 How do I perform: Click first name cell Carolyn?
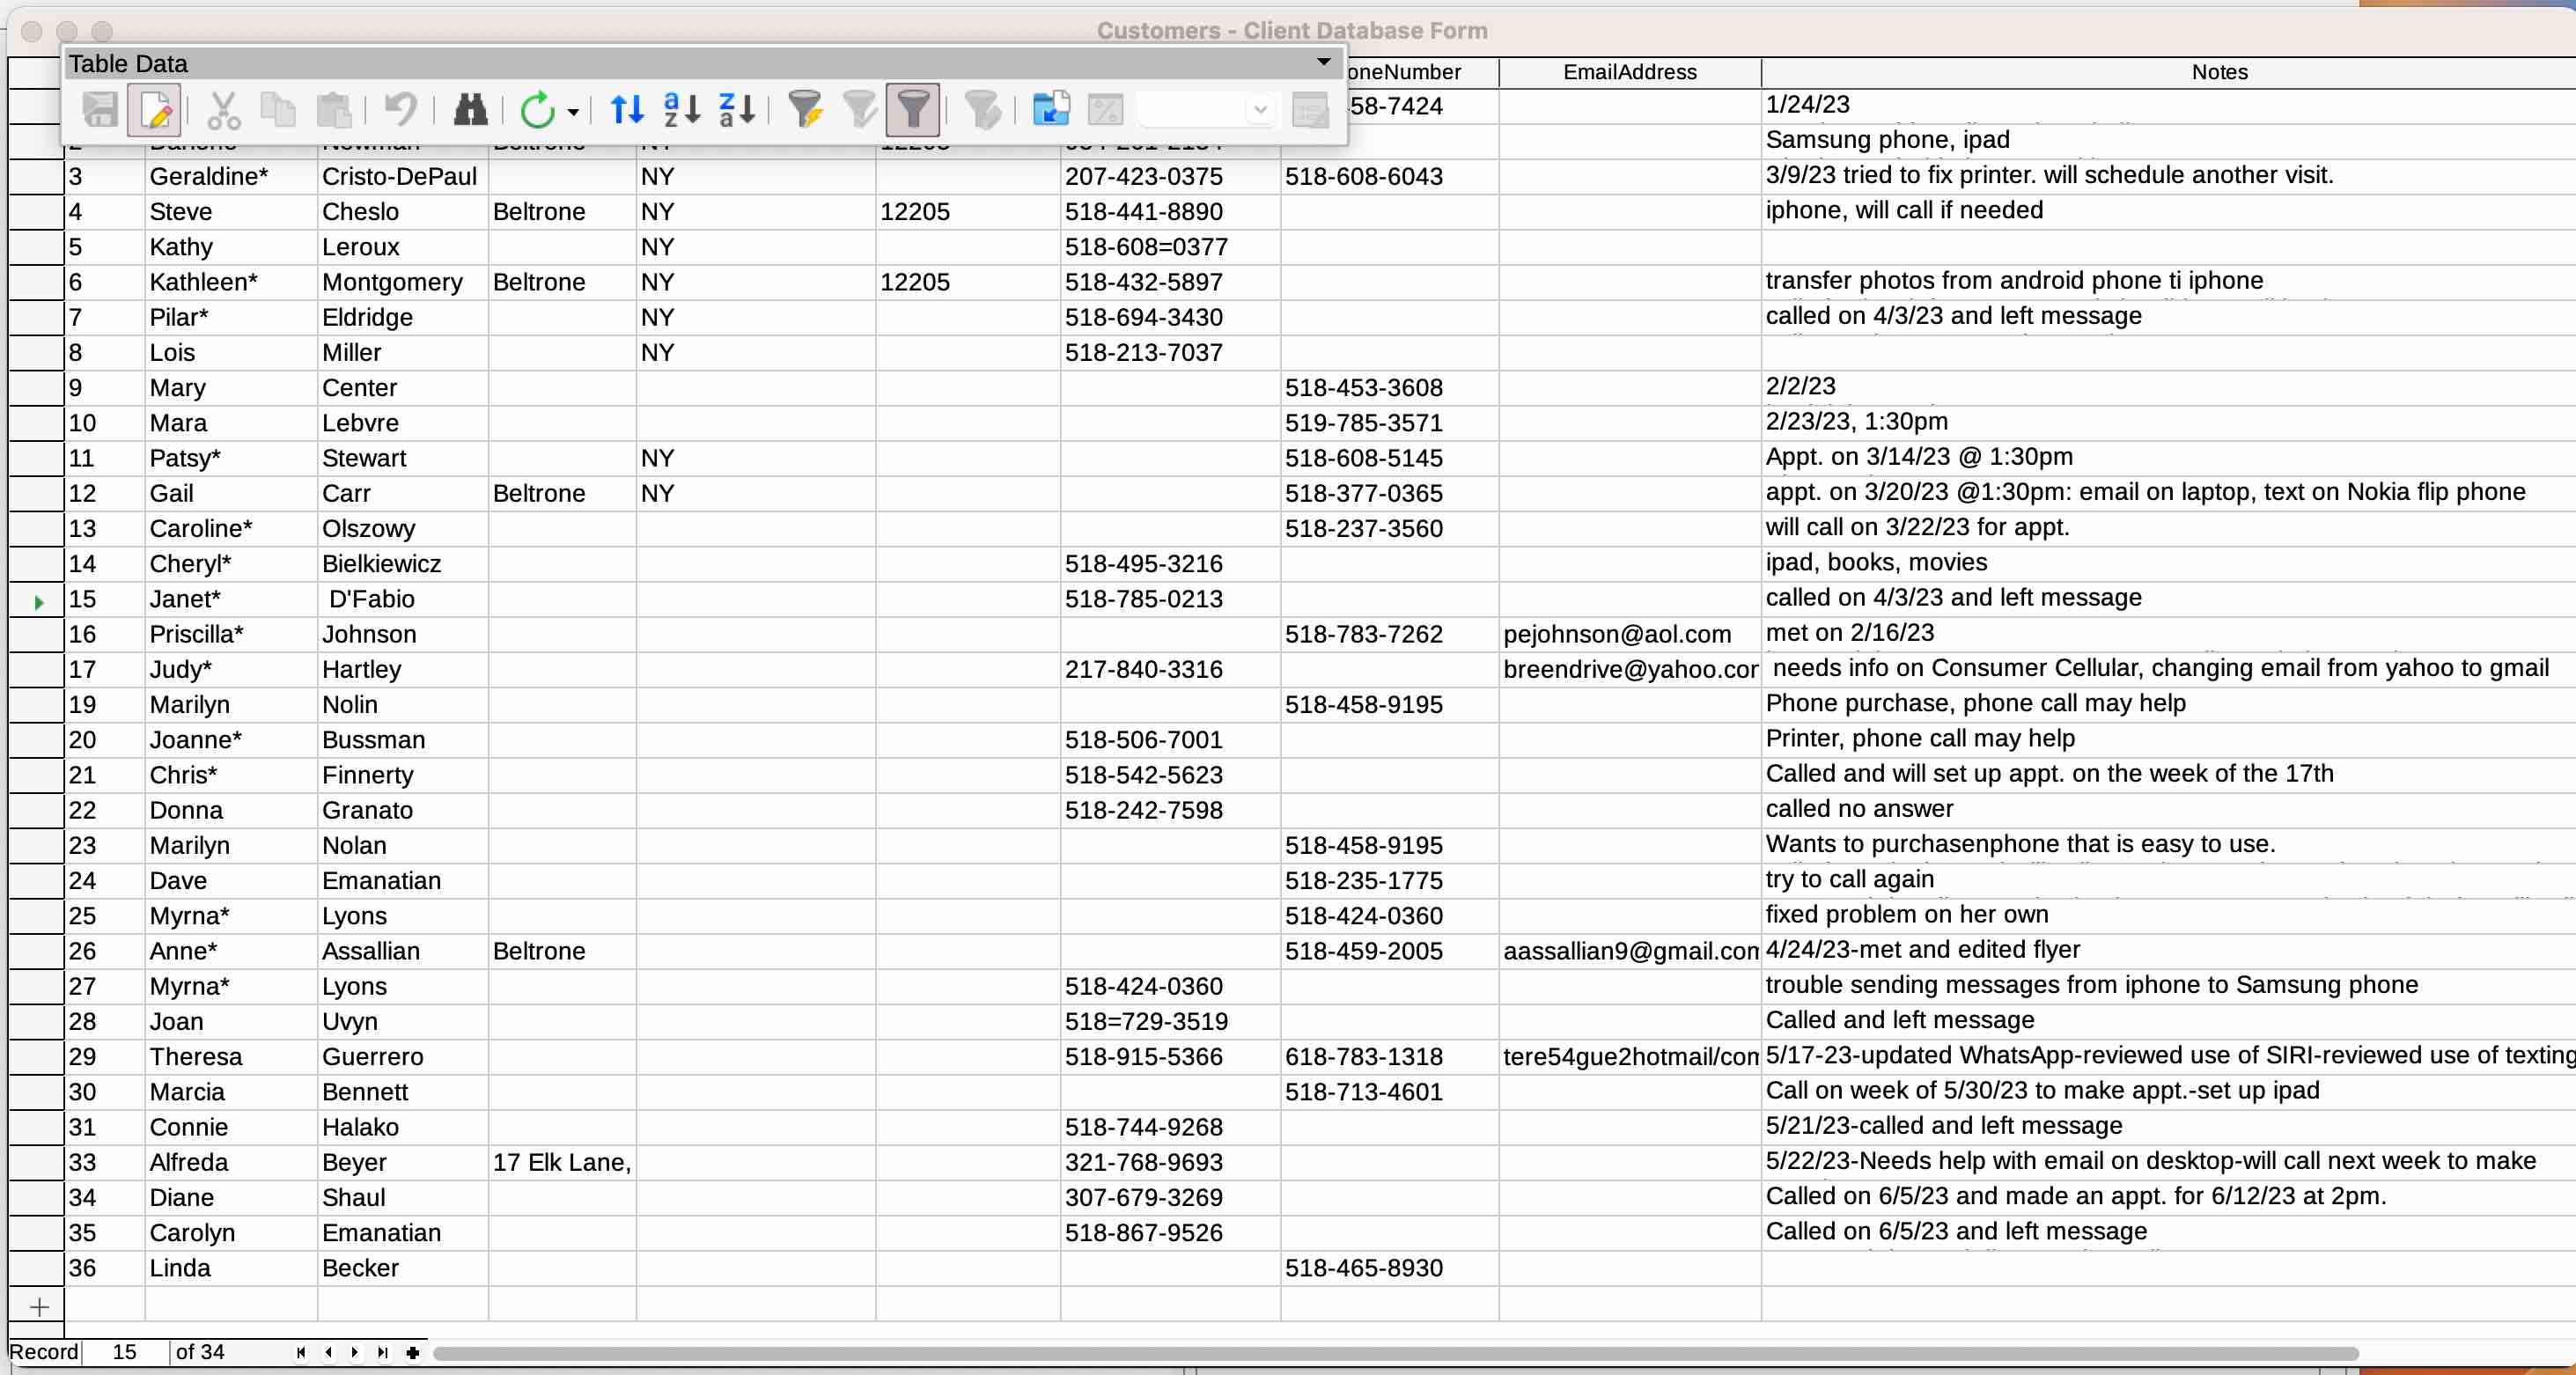click(231, 1233)
